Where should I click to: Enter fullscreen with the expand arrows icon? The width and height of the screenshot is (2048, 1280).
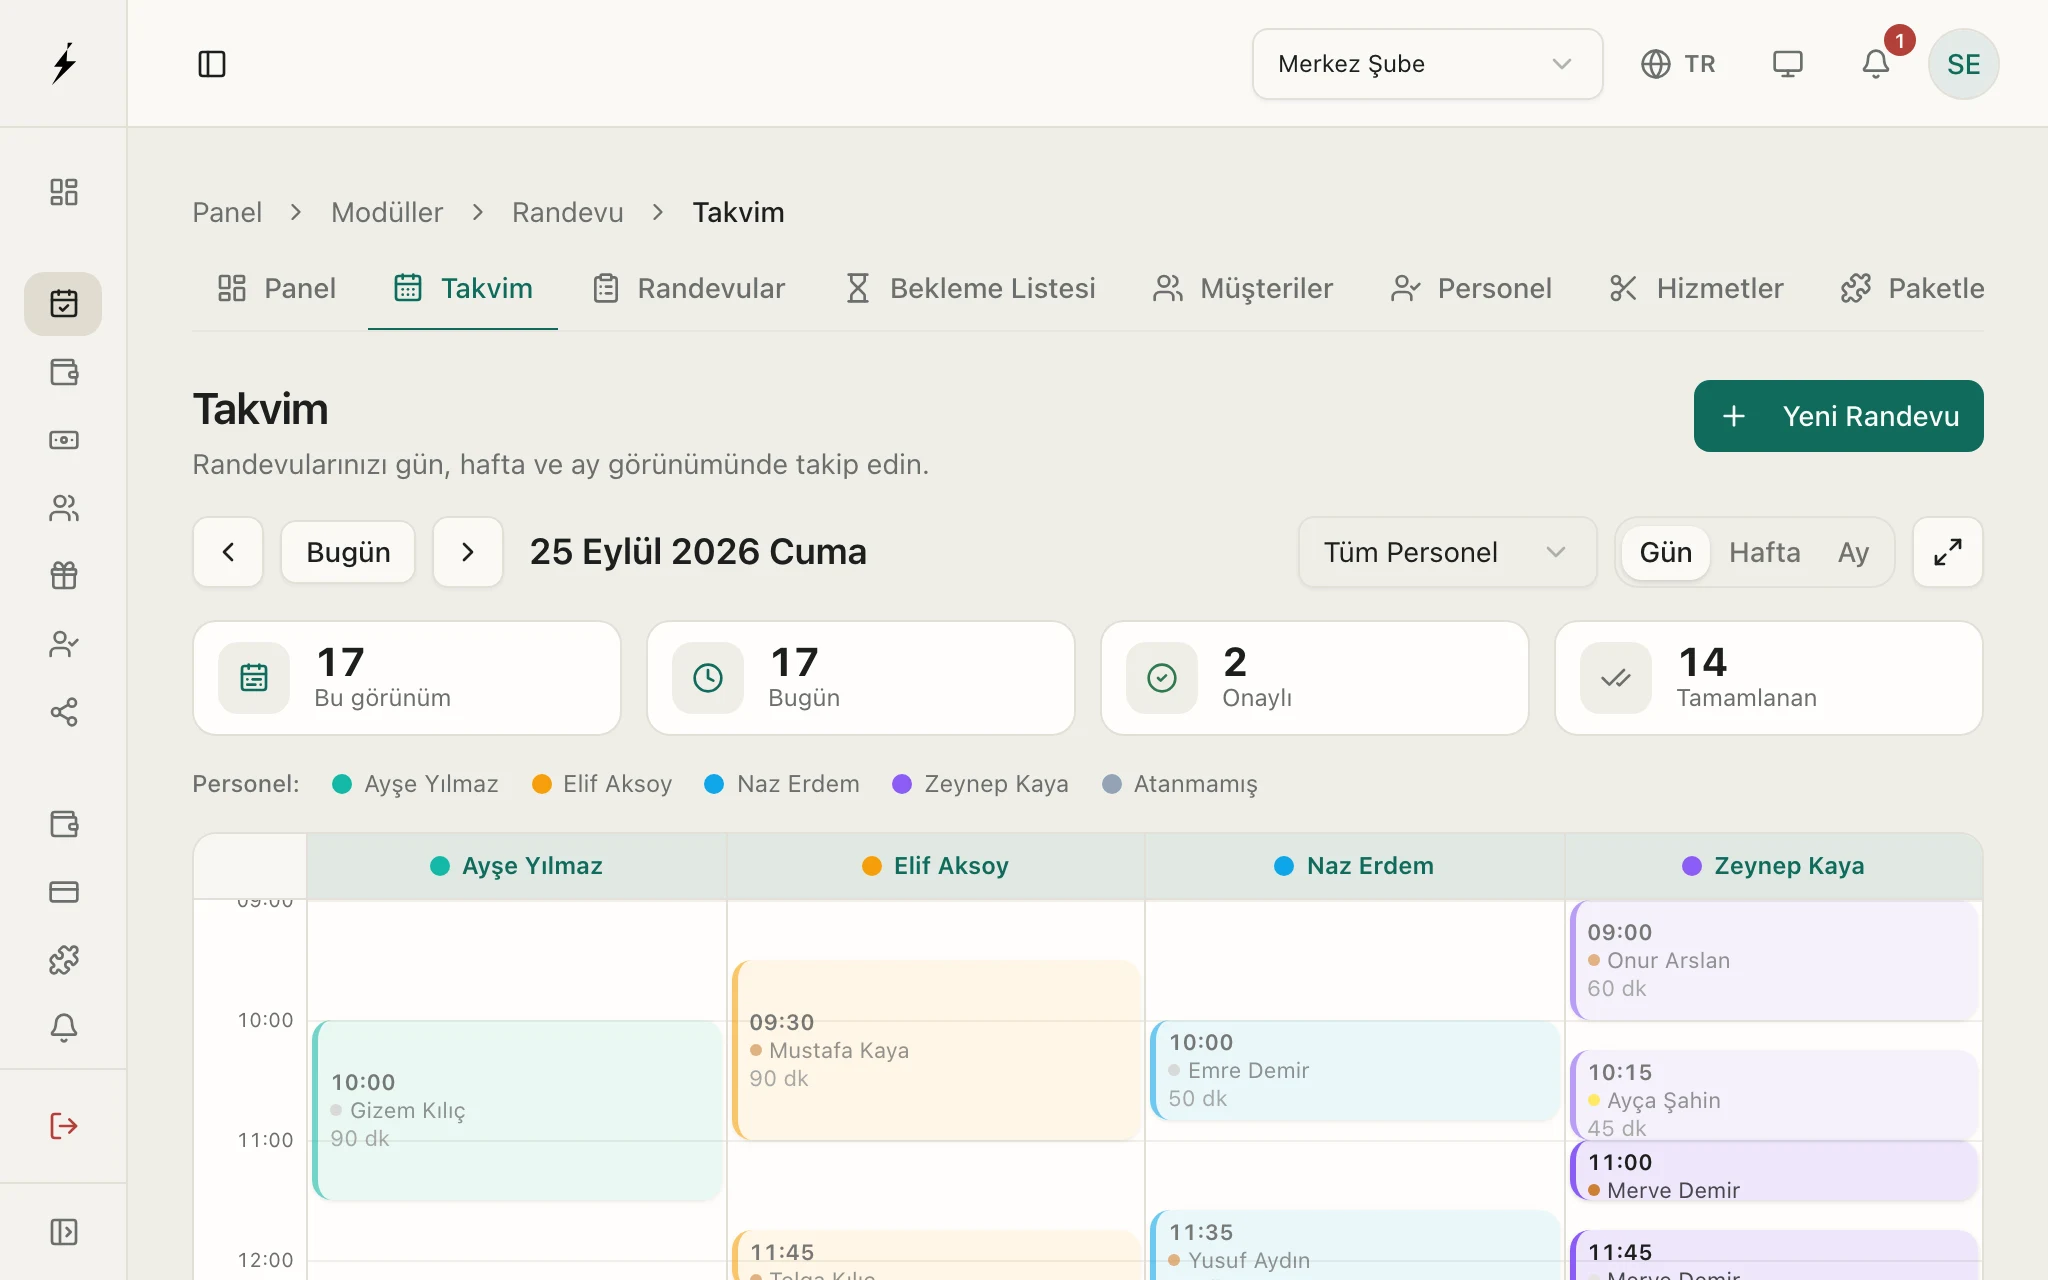pos(1948,552)
